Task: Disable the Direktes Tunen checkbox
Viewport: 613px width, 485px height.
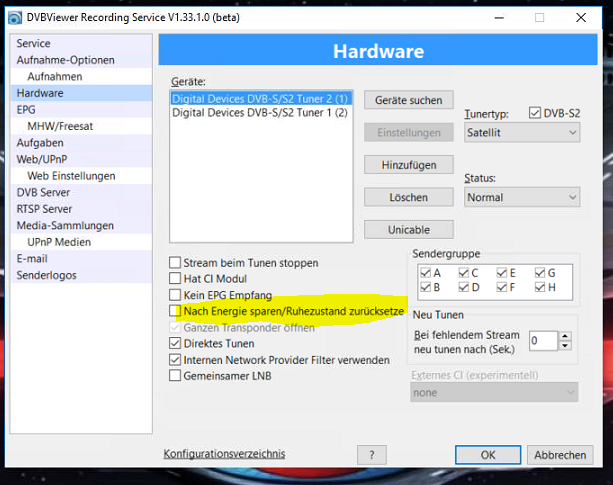Action: (175, 343)
